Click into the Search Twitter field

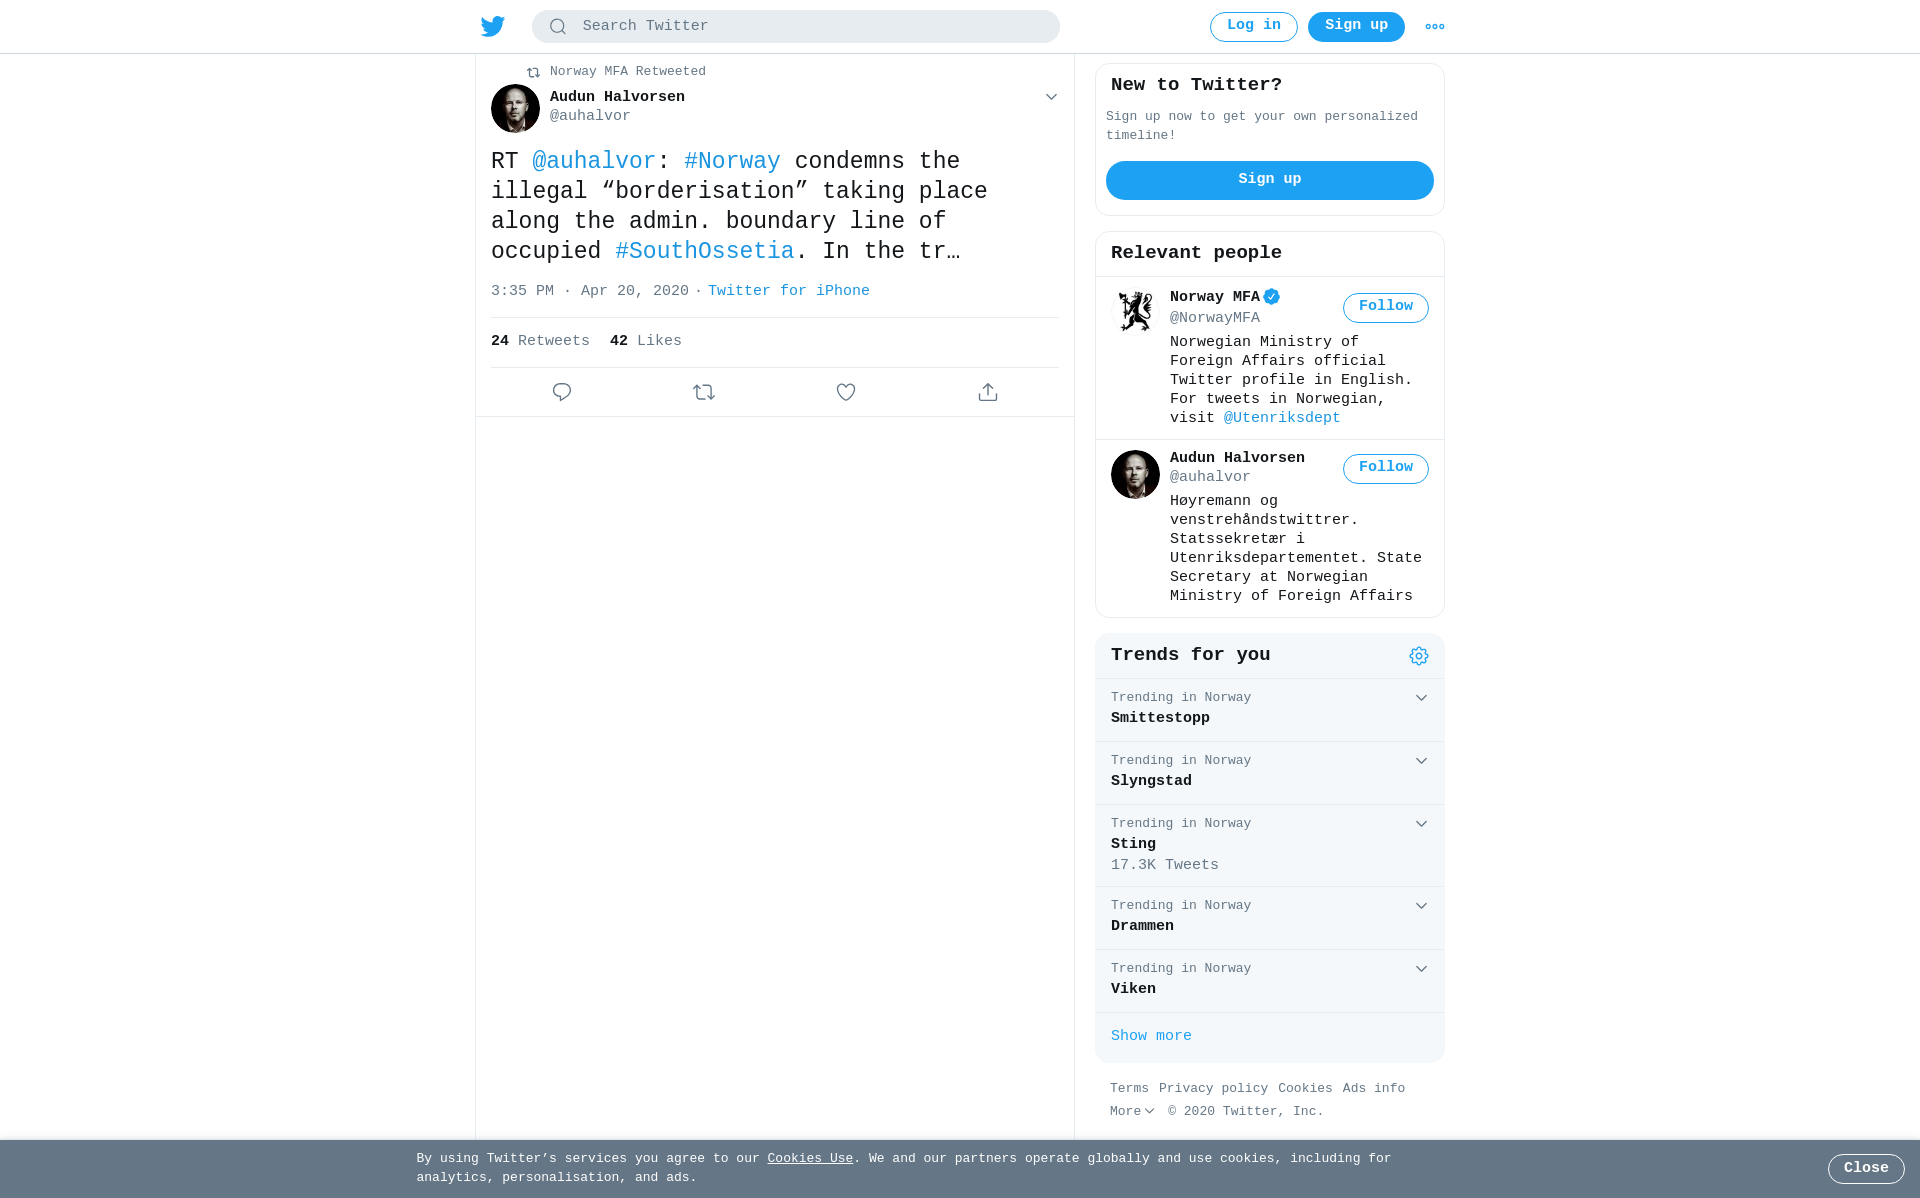point(796,27)
